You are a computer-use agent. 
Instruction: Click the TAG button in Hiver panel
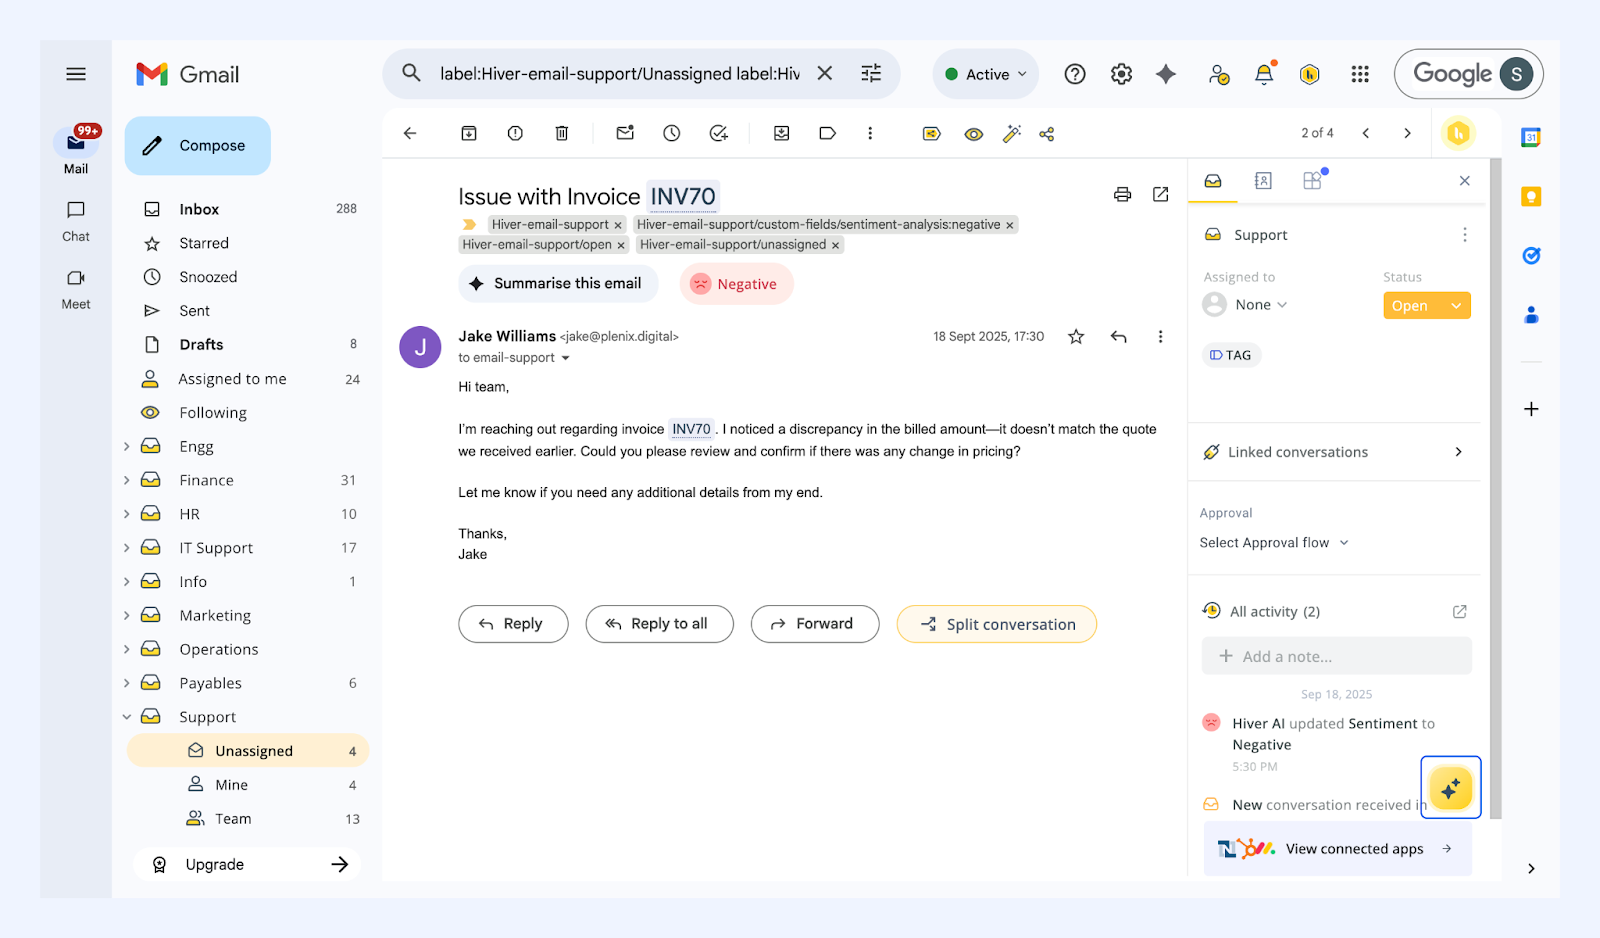[1231, 355]
